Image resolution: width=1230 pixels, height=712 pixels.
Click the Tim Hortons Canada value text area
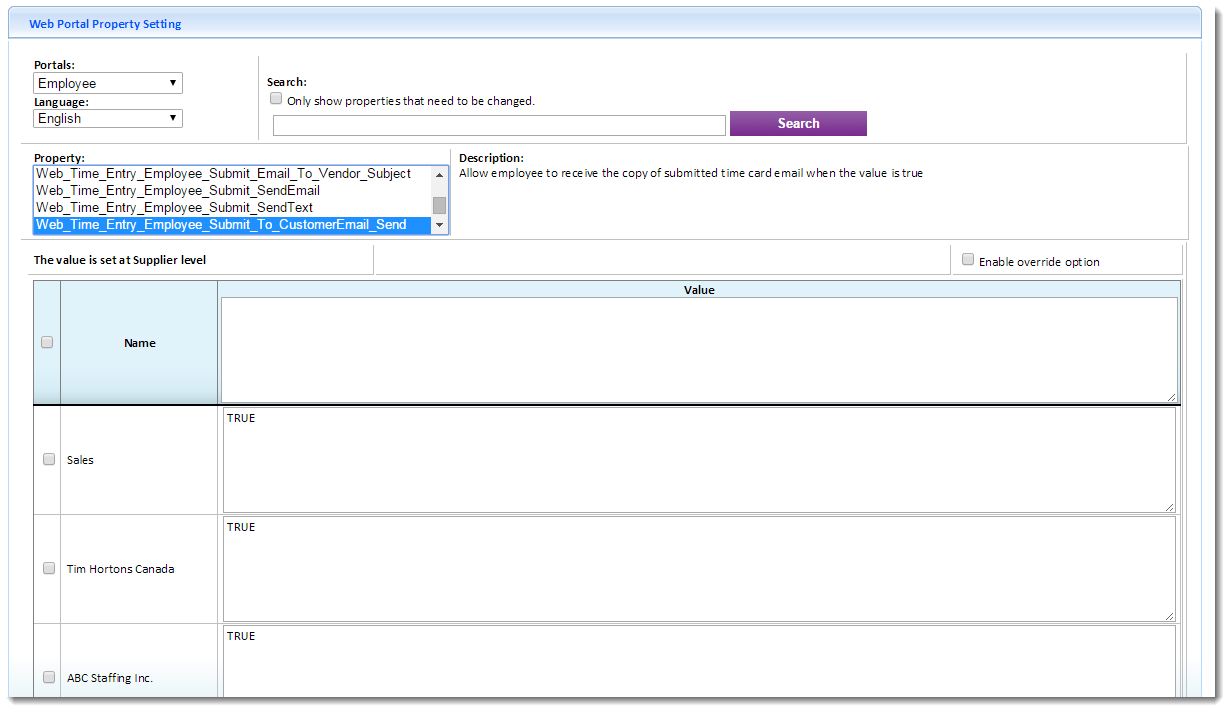click(x=699, y=569)
